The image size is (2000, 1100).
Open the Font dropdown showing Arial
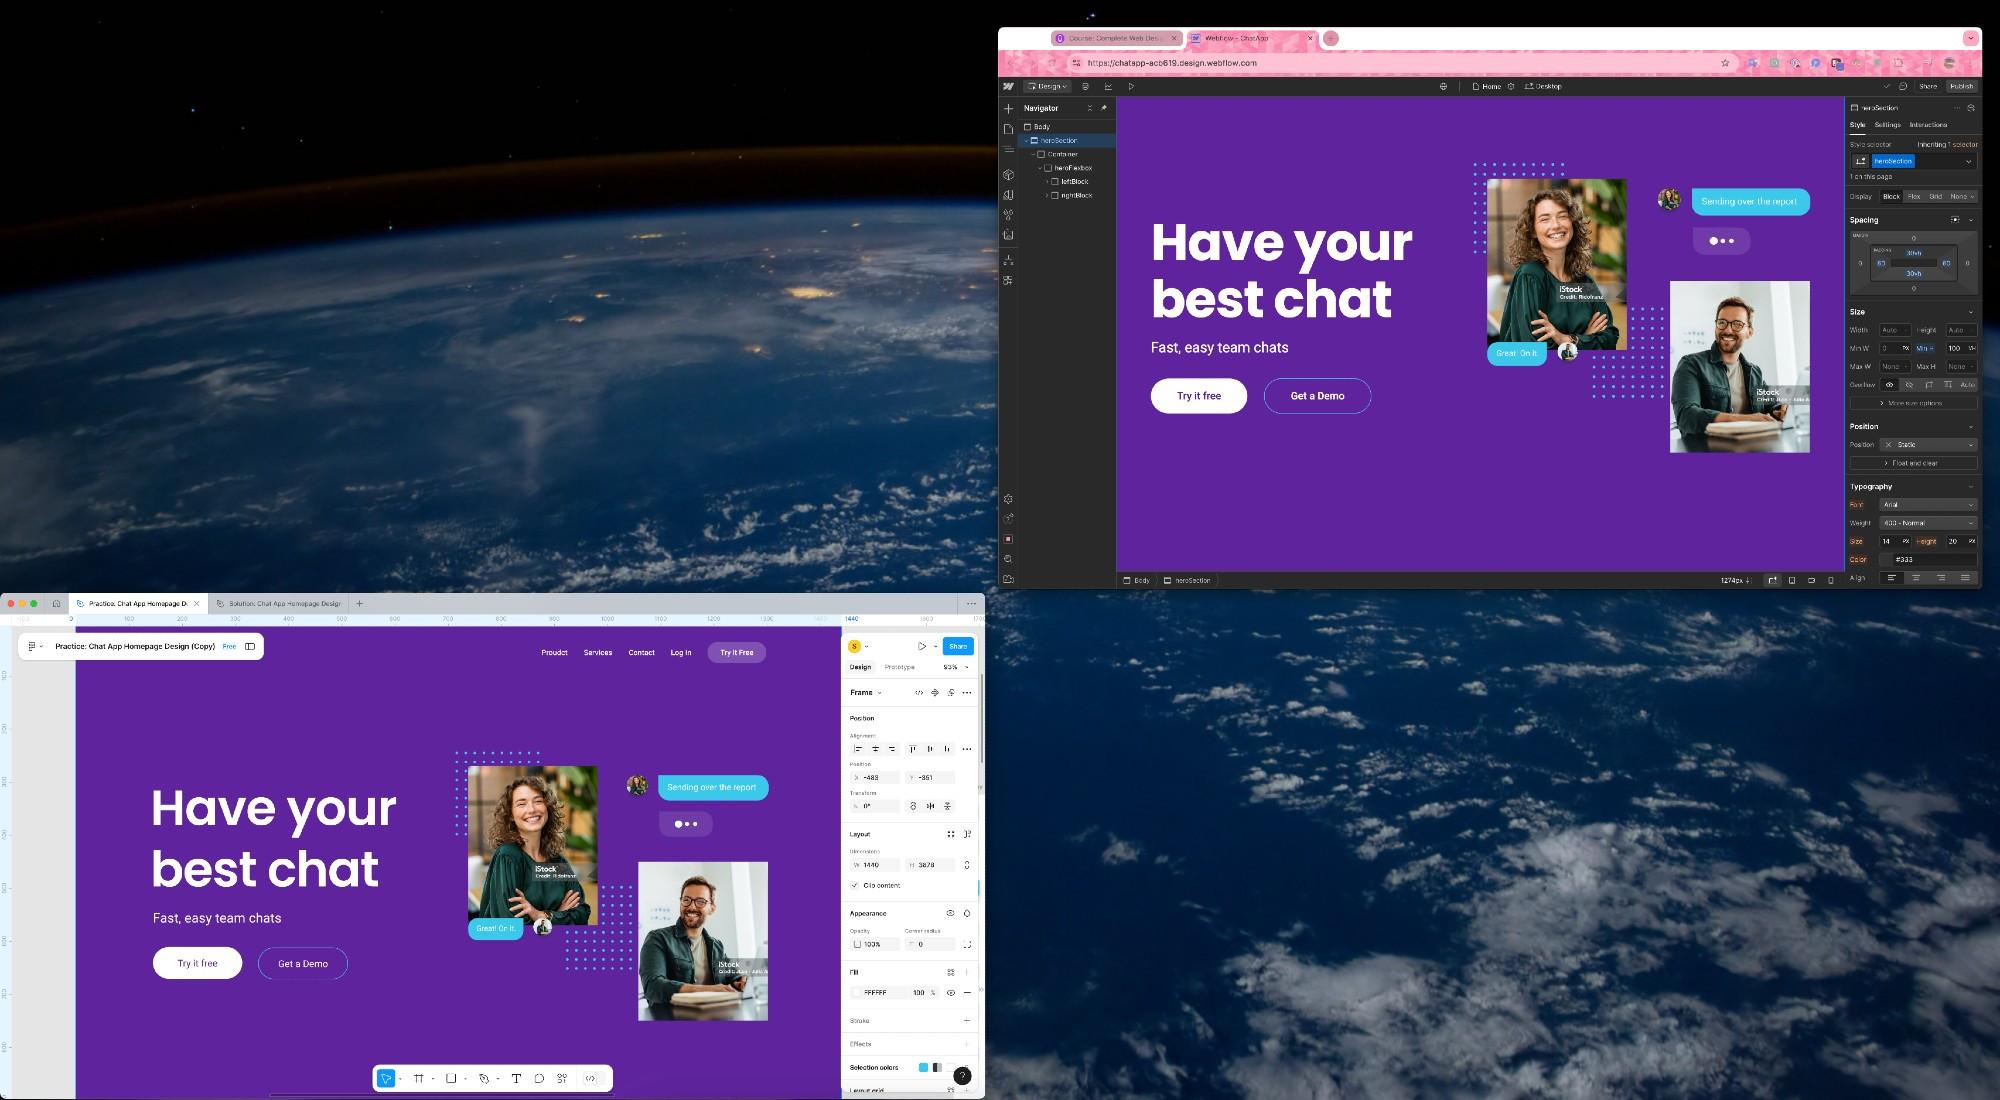[1928, 505]
